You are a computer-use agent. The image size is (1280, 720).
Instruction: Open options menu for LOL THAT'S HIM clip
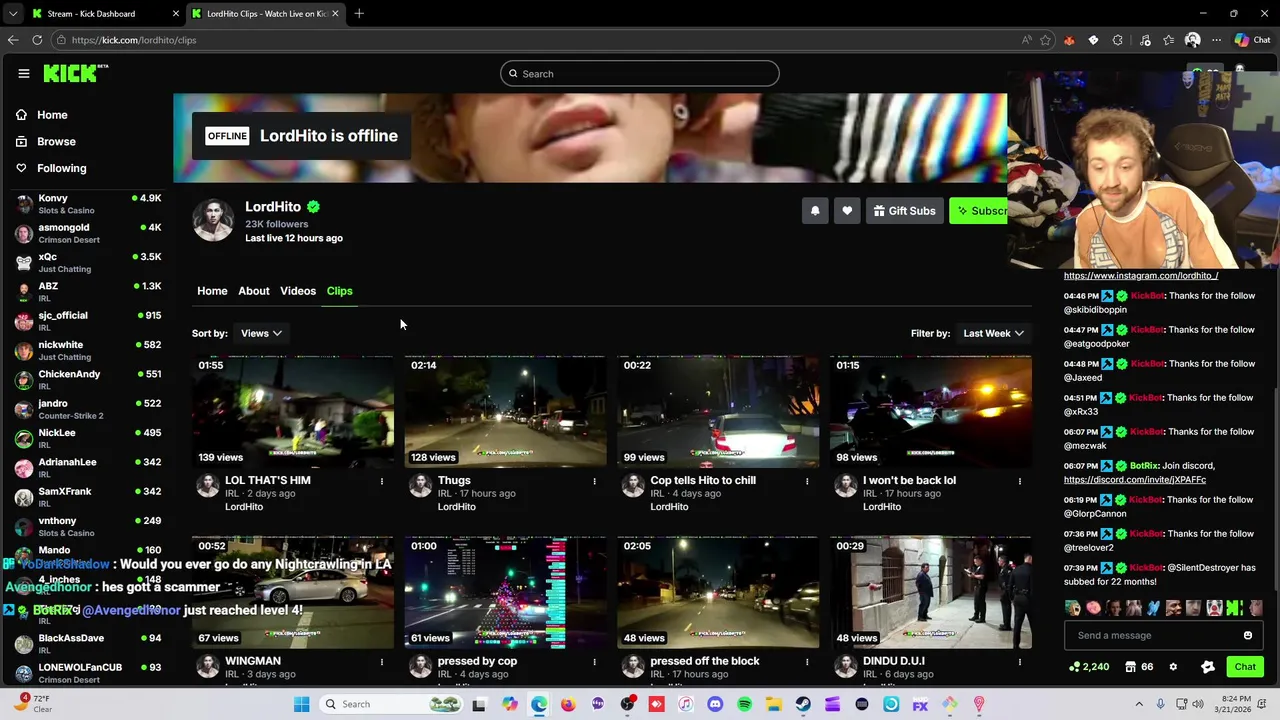[x=382, y=481]
